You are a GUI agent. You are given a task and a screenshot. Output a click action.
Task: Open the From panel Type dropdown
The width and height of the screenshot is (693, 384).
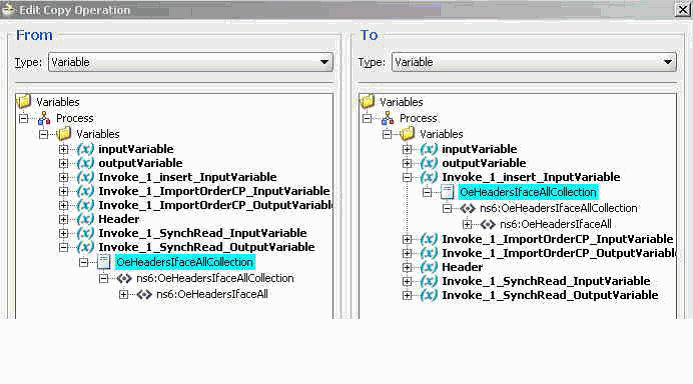190,62
